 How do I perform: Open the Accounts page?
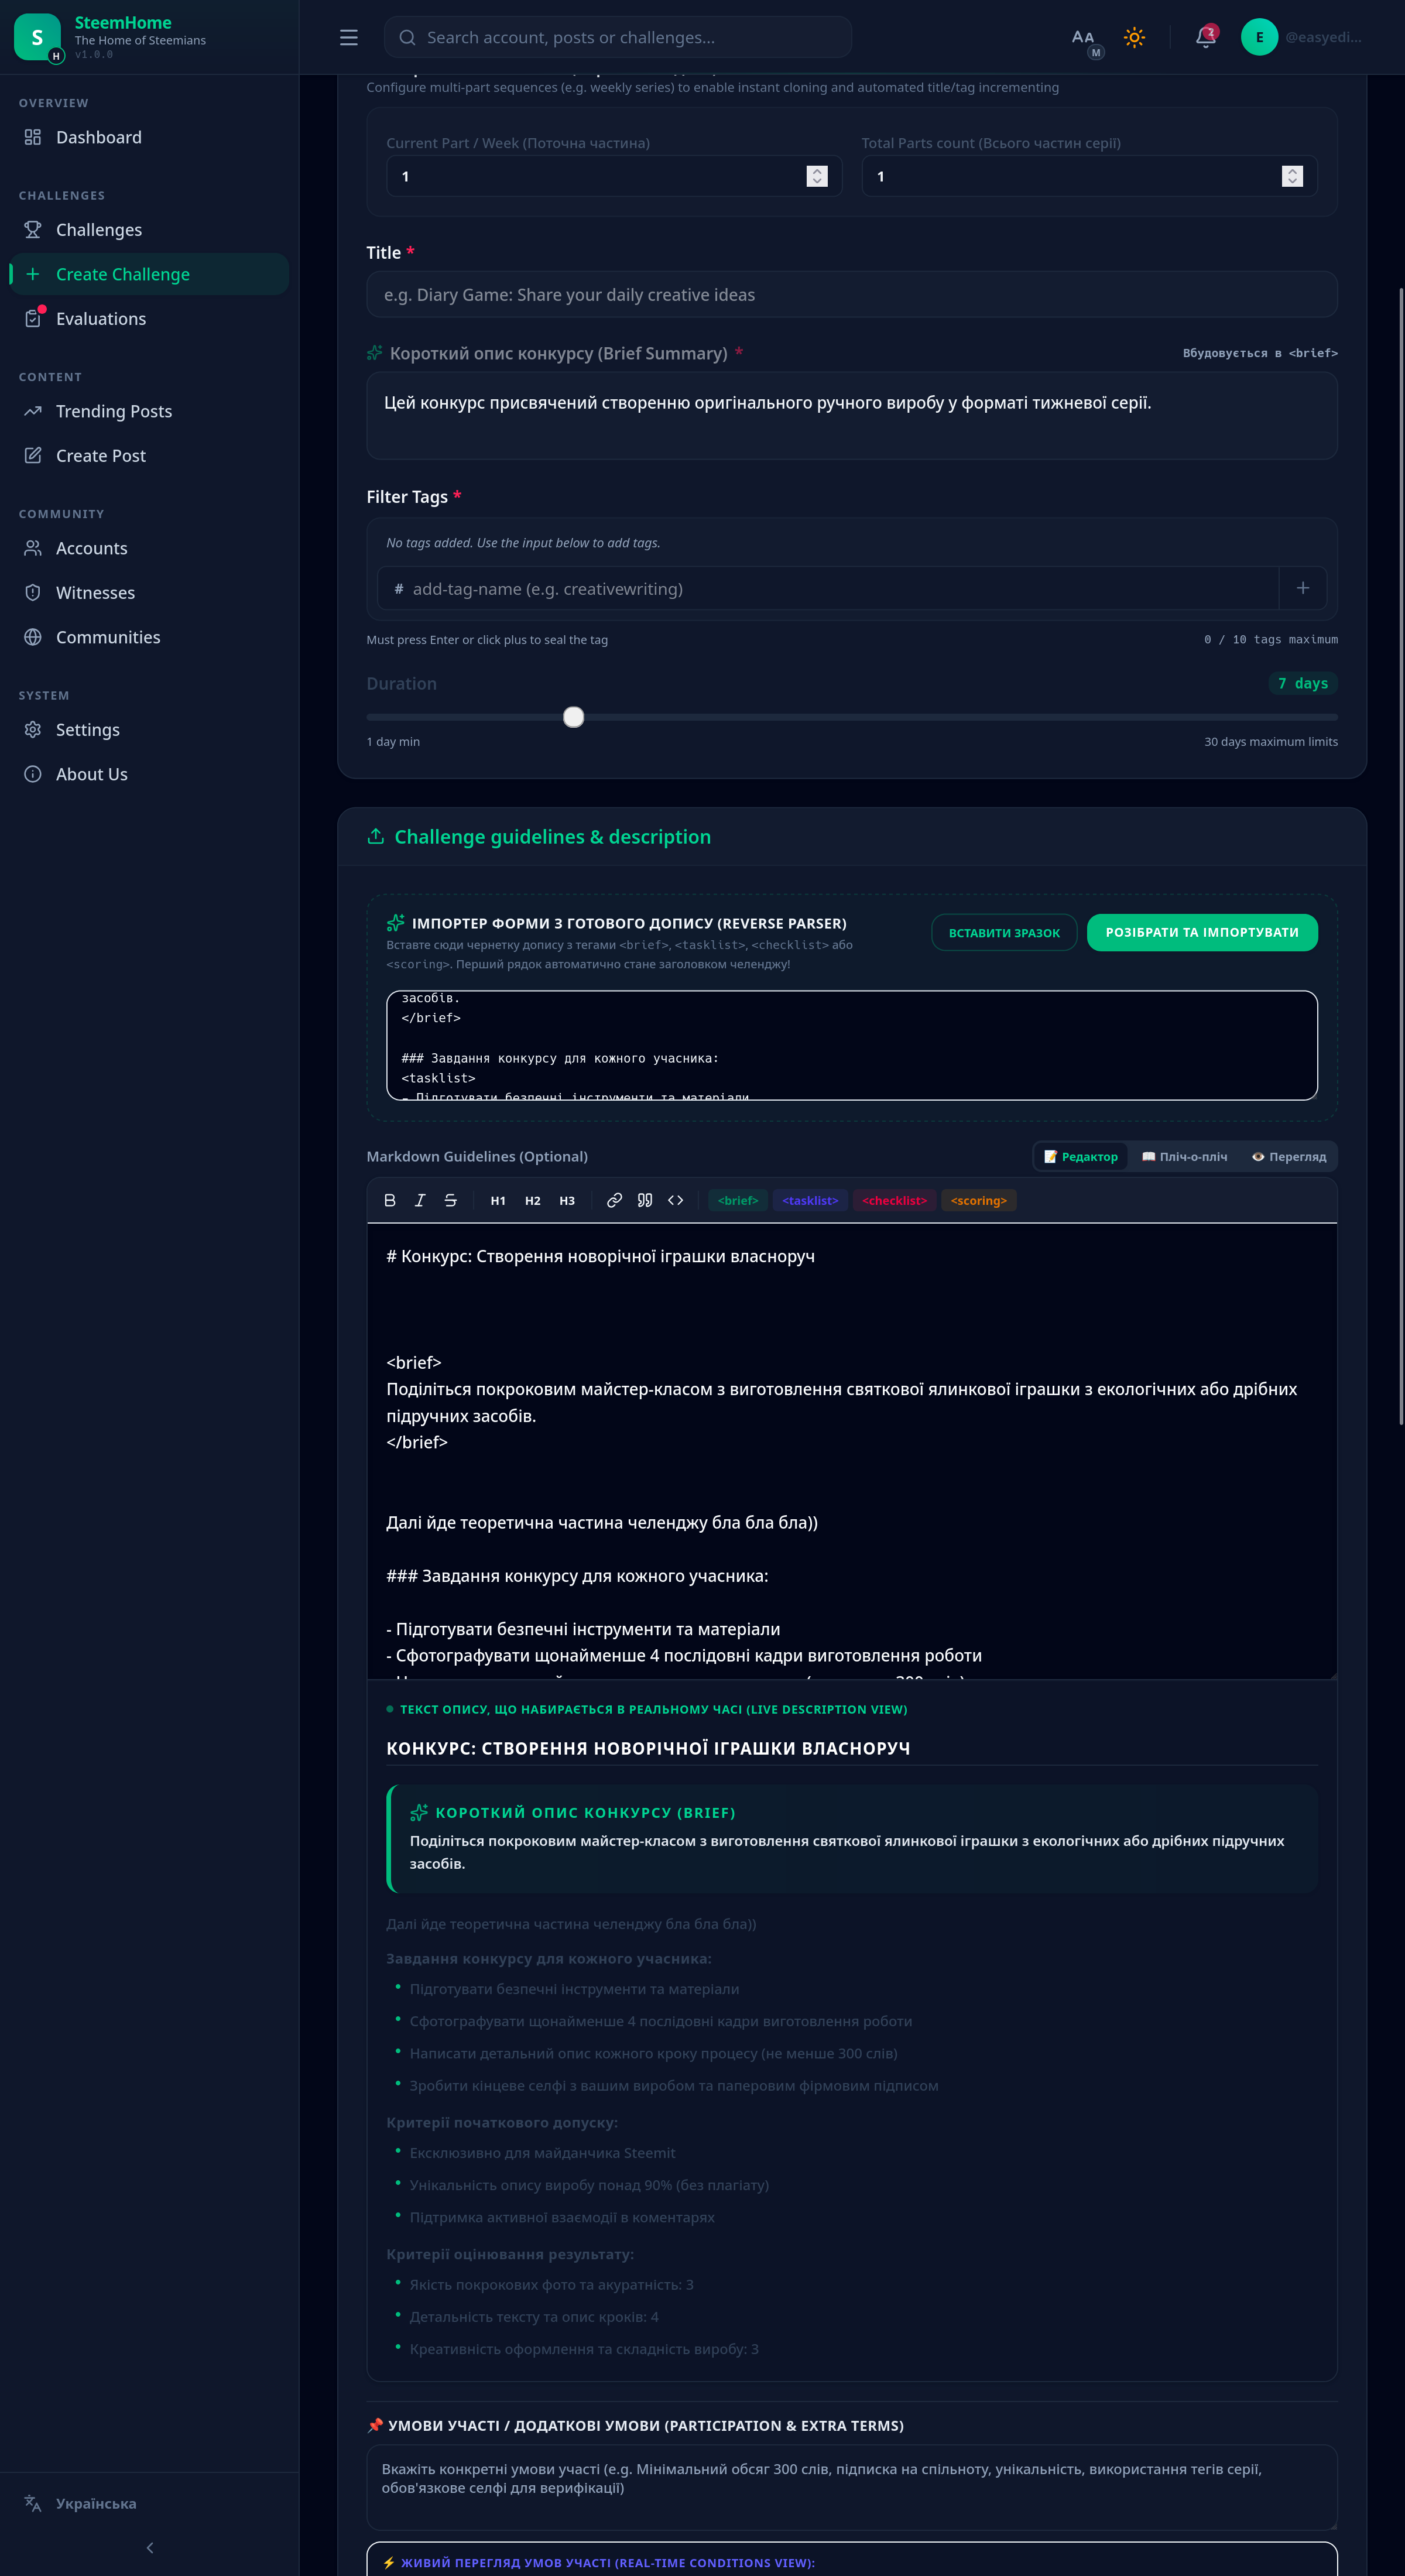coord(149,548)
